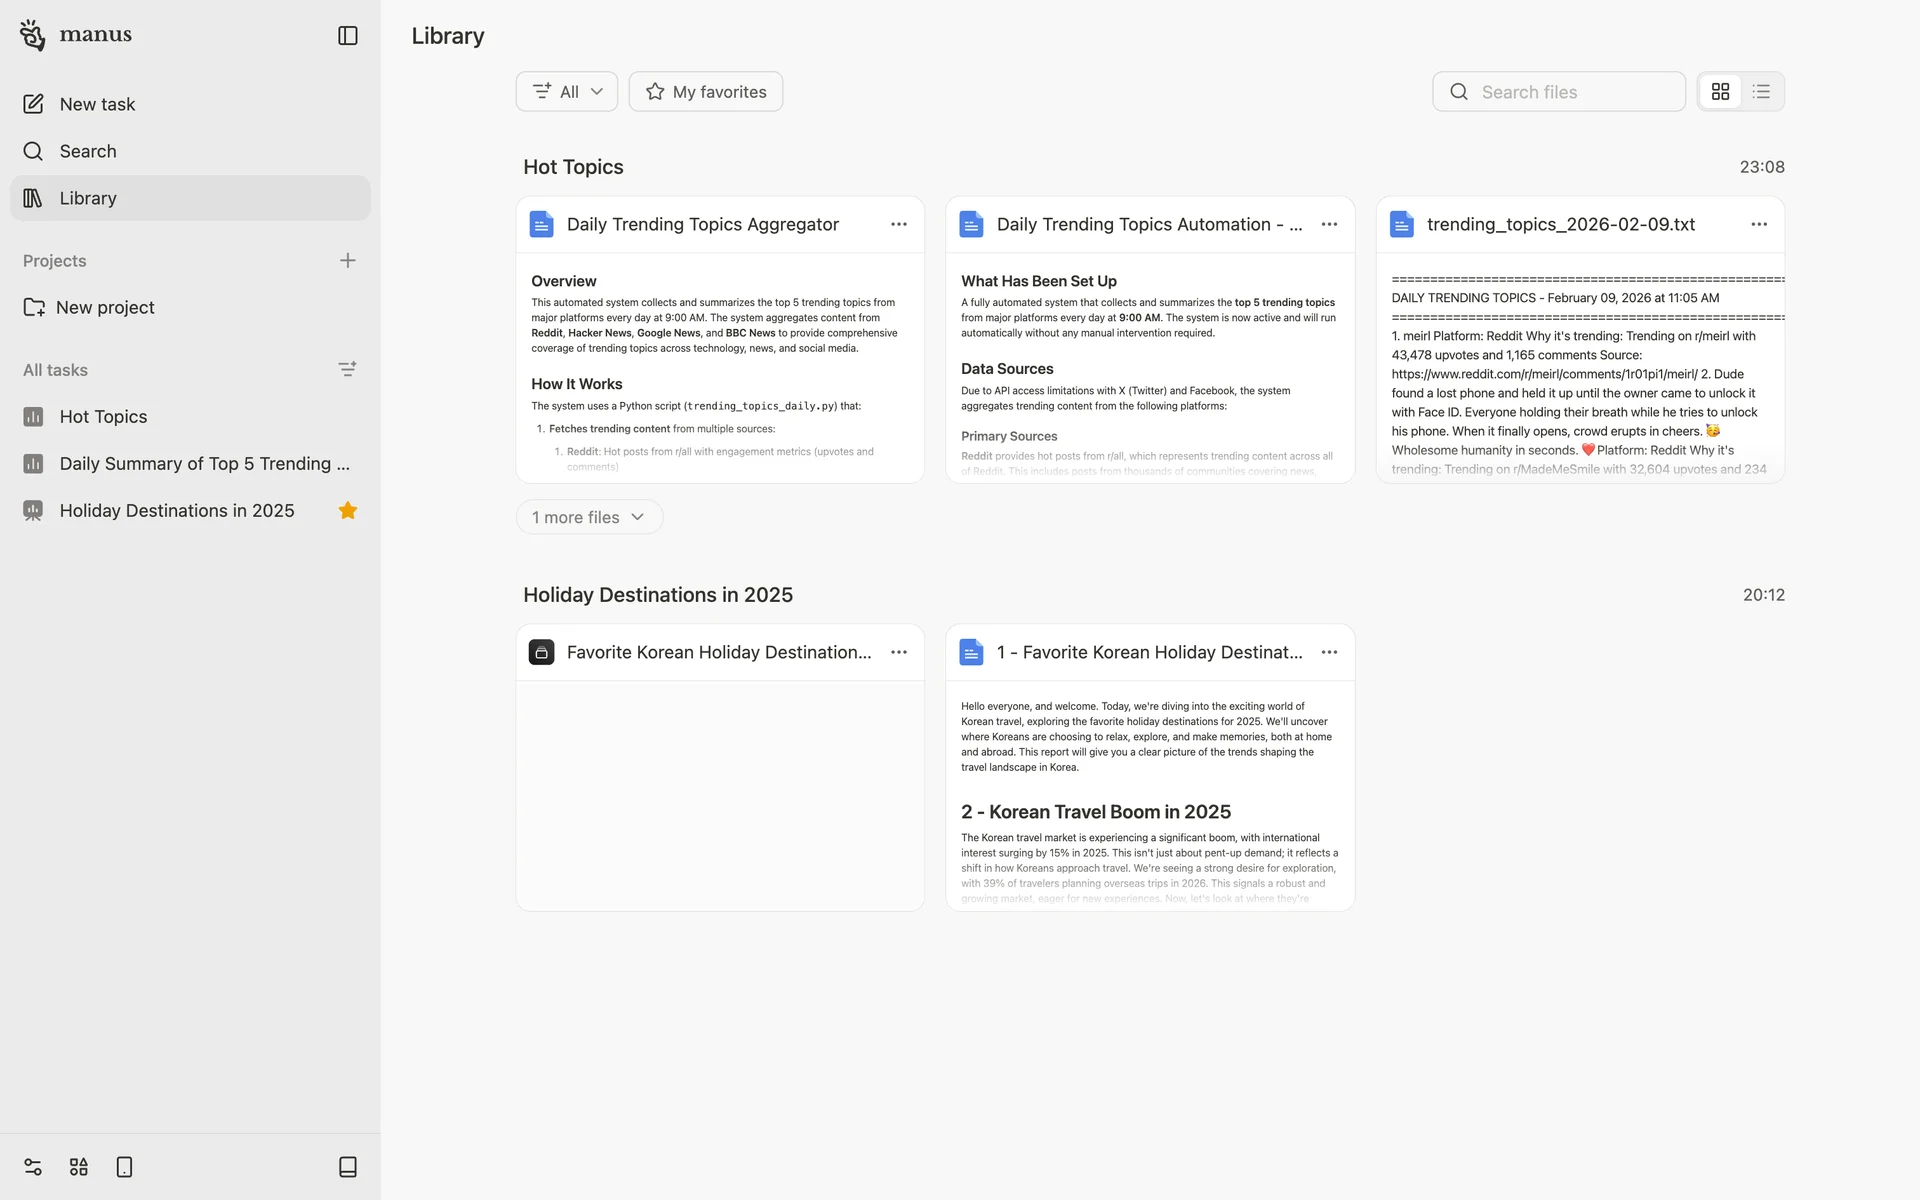Open the All tasks filter icon
The image size is (1920, 1200).
coord(347,370)
